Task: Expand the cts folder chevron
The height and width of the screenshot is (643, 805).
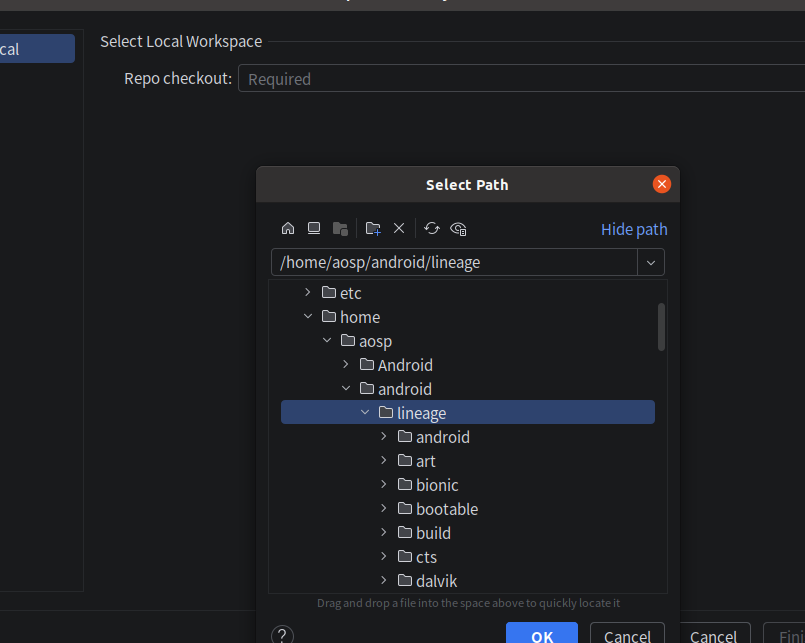Action: (384, 556)
